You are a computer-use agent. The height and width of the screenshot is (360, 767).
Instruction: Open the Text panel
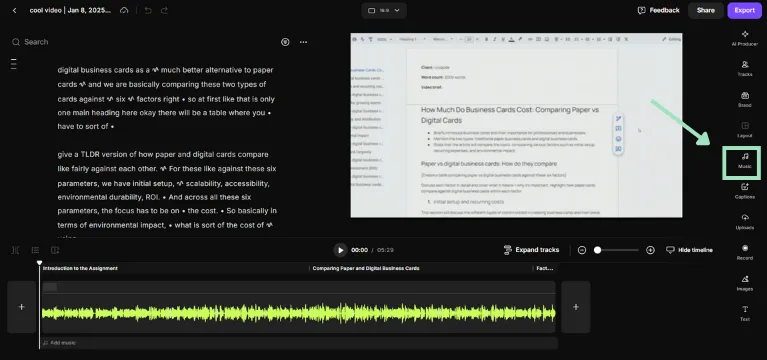pos(744,314)
